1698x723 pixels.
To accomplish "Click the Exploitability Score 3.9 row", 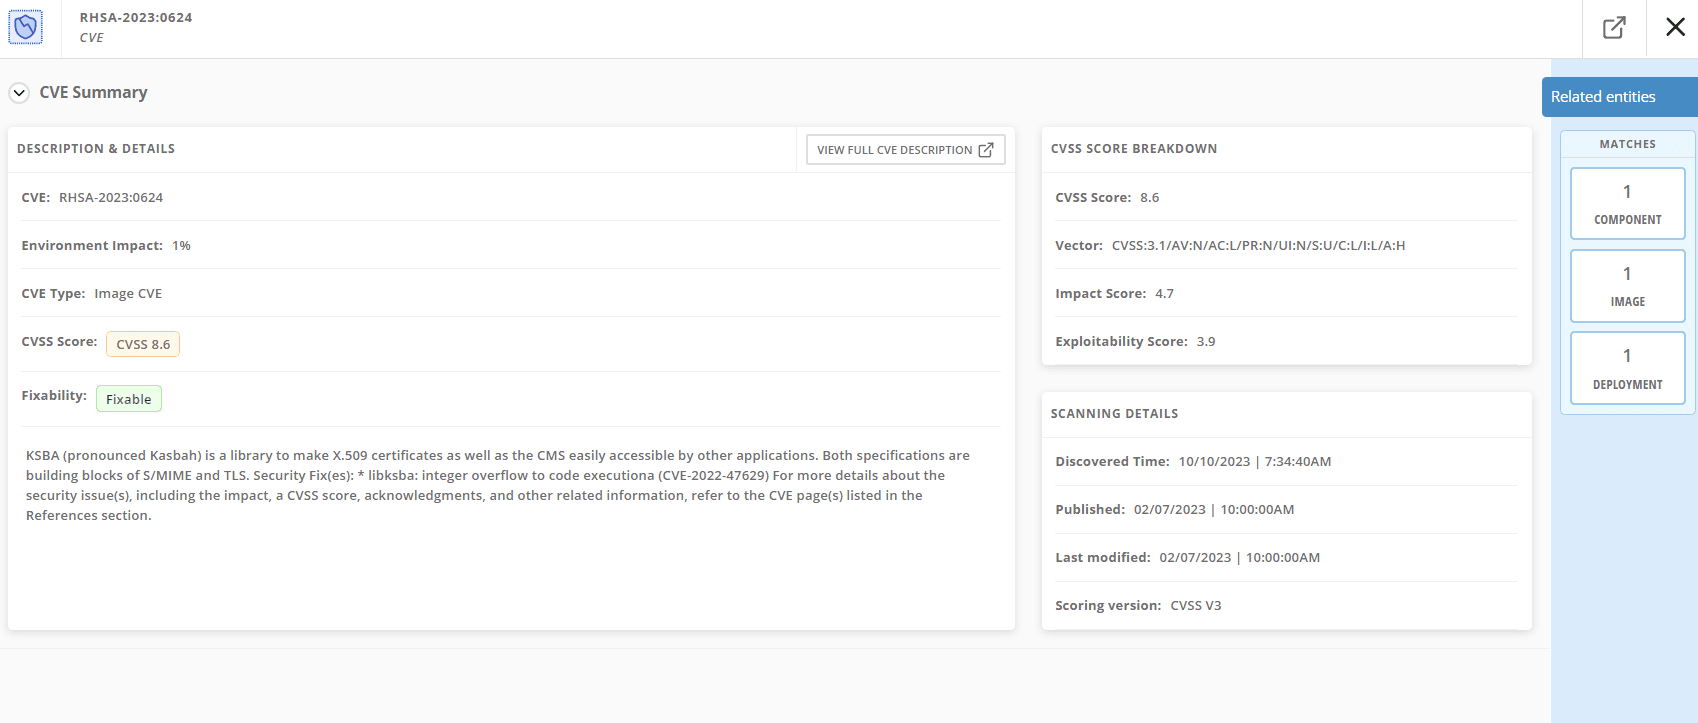I will pos(1286,342).
